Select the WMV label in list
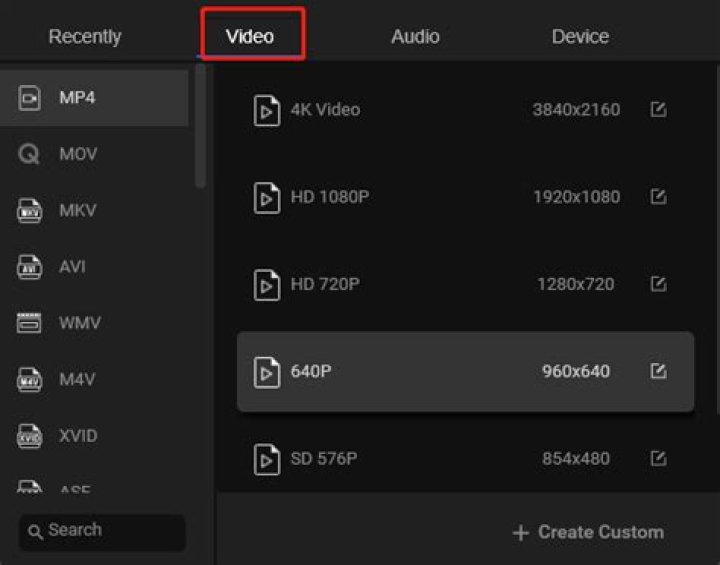Screen dimensions: 720x565 (x=80, y=323)
